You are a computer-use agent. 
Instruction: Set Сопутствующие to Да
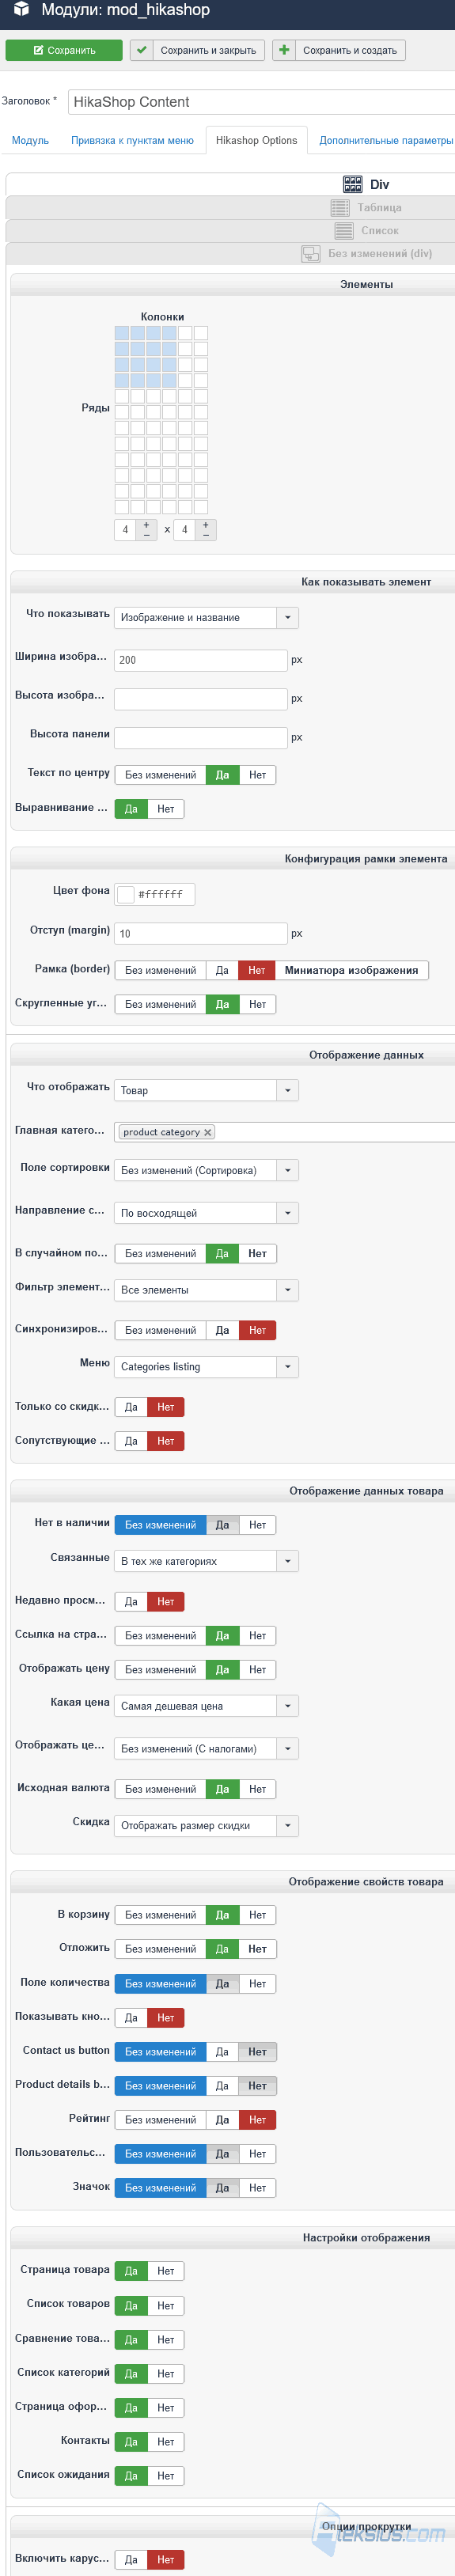(x=131, y=1441)
